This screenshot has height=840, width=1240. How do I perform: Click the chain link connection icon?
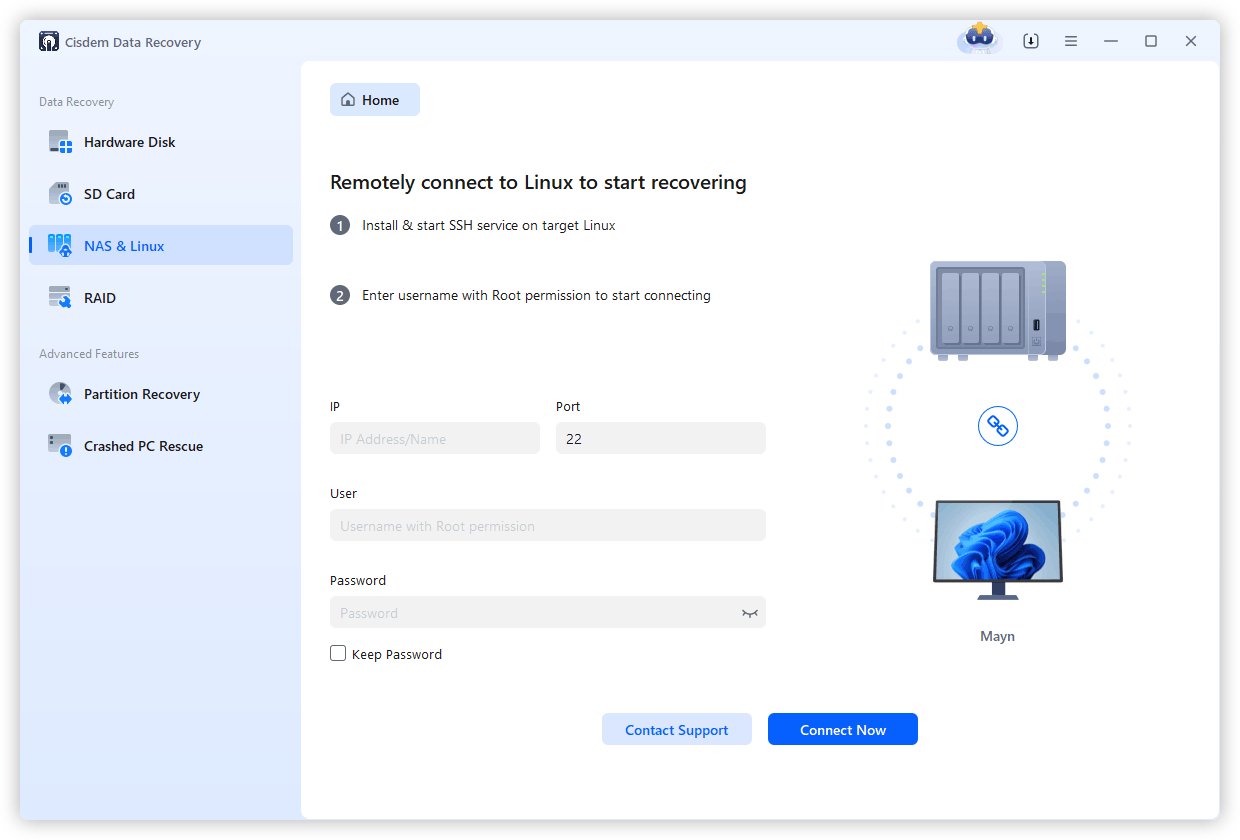(x=997, y=427)
